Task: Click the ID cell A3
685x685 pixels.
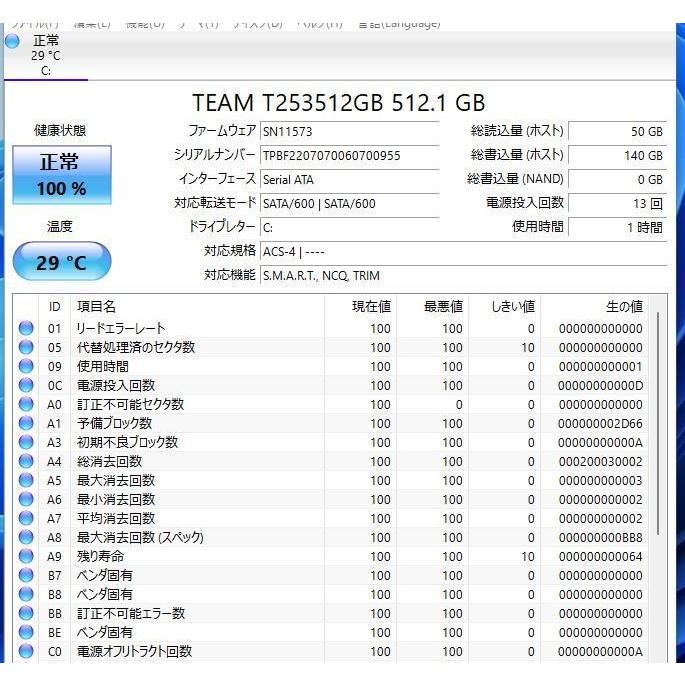Action: 55,443
